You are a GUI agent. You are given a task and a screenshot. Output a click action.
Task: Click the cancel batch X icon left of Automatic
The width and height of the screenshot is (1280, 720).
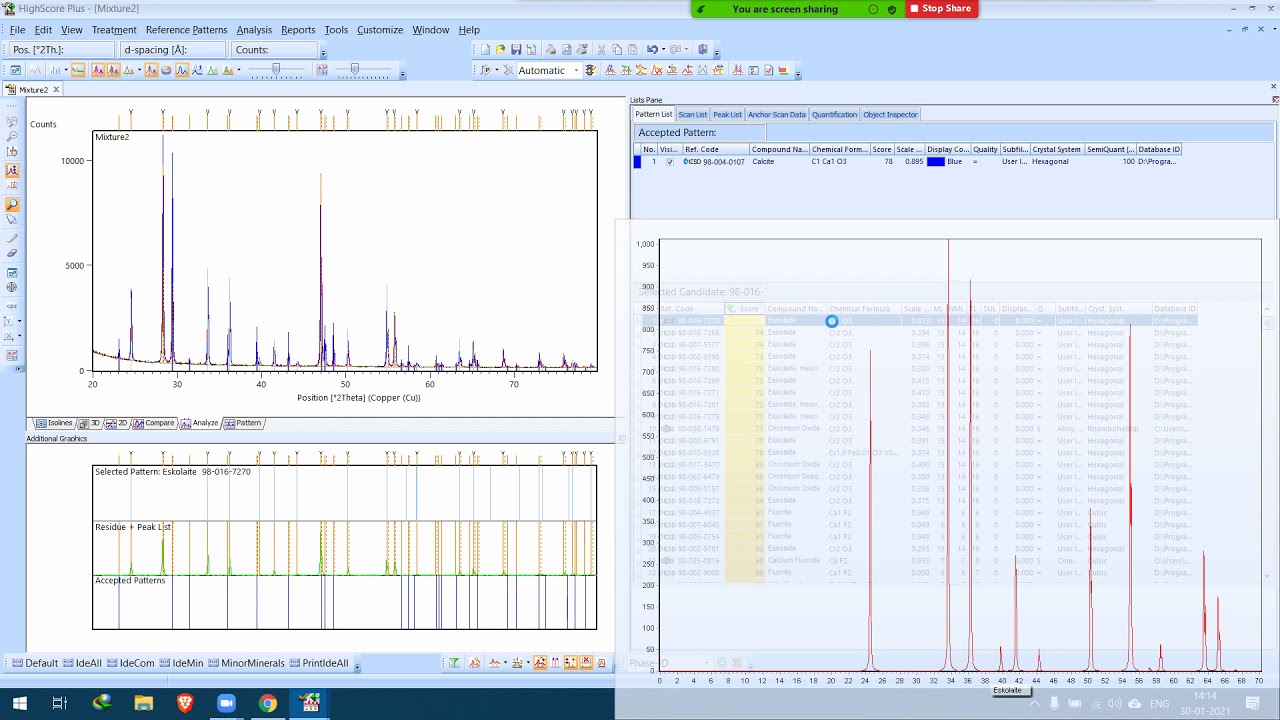click(x=508, y=70)
